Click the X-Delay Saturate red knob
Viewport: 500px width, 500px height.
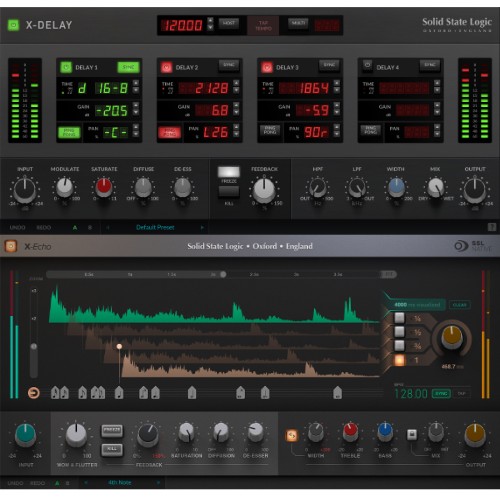click(x=104, y=187)
